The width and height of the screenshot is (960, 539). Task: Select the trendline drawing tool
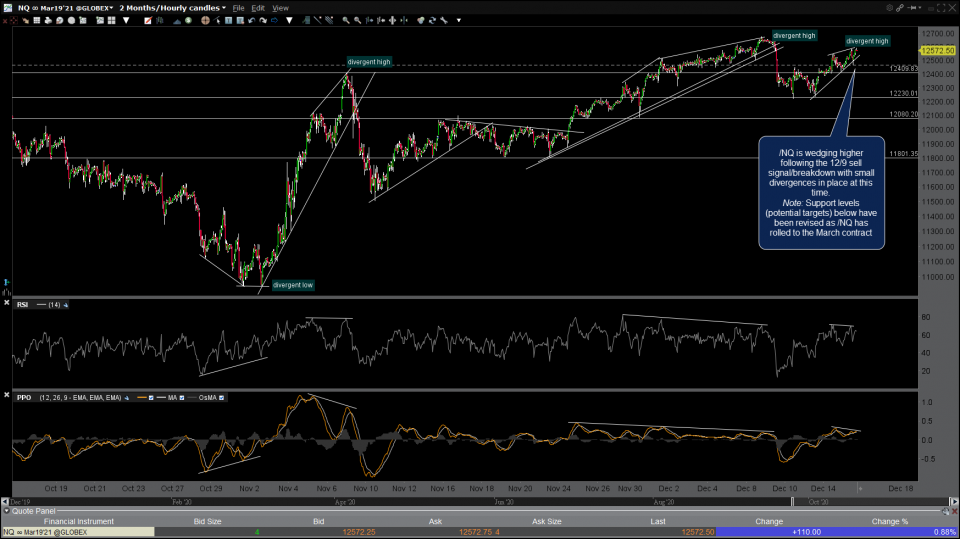(x=317, y=21)
